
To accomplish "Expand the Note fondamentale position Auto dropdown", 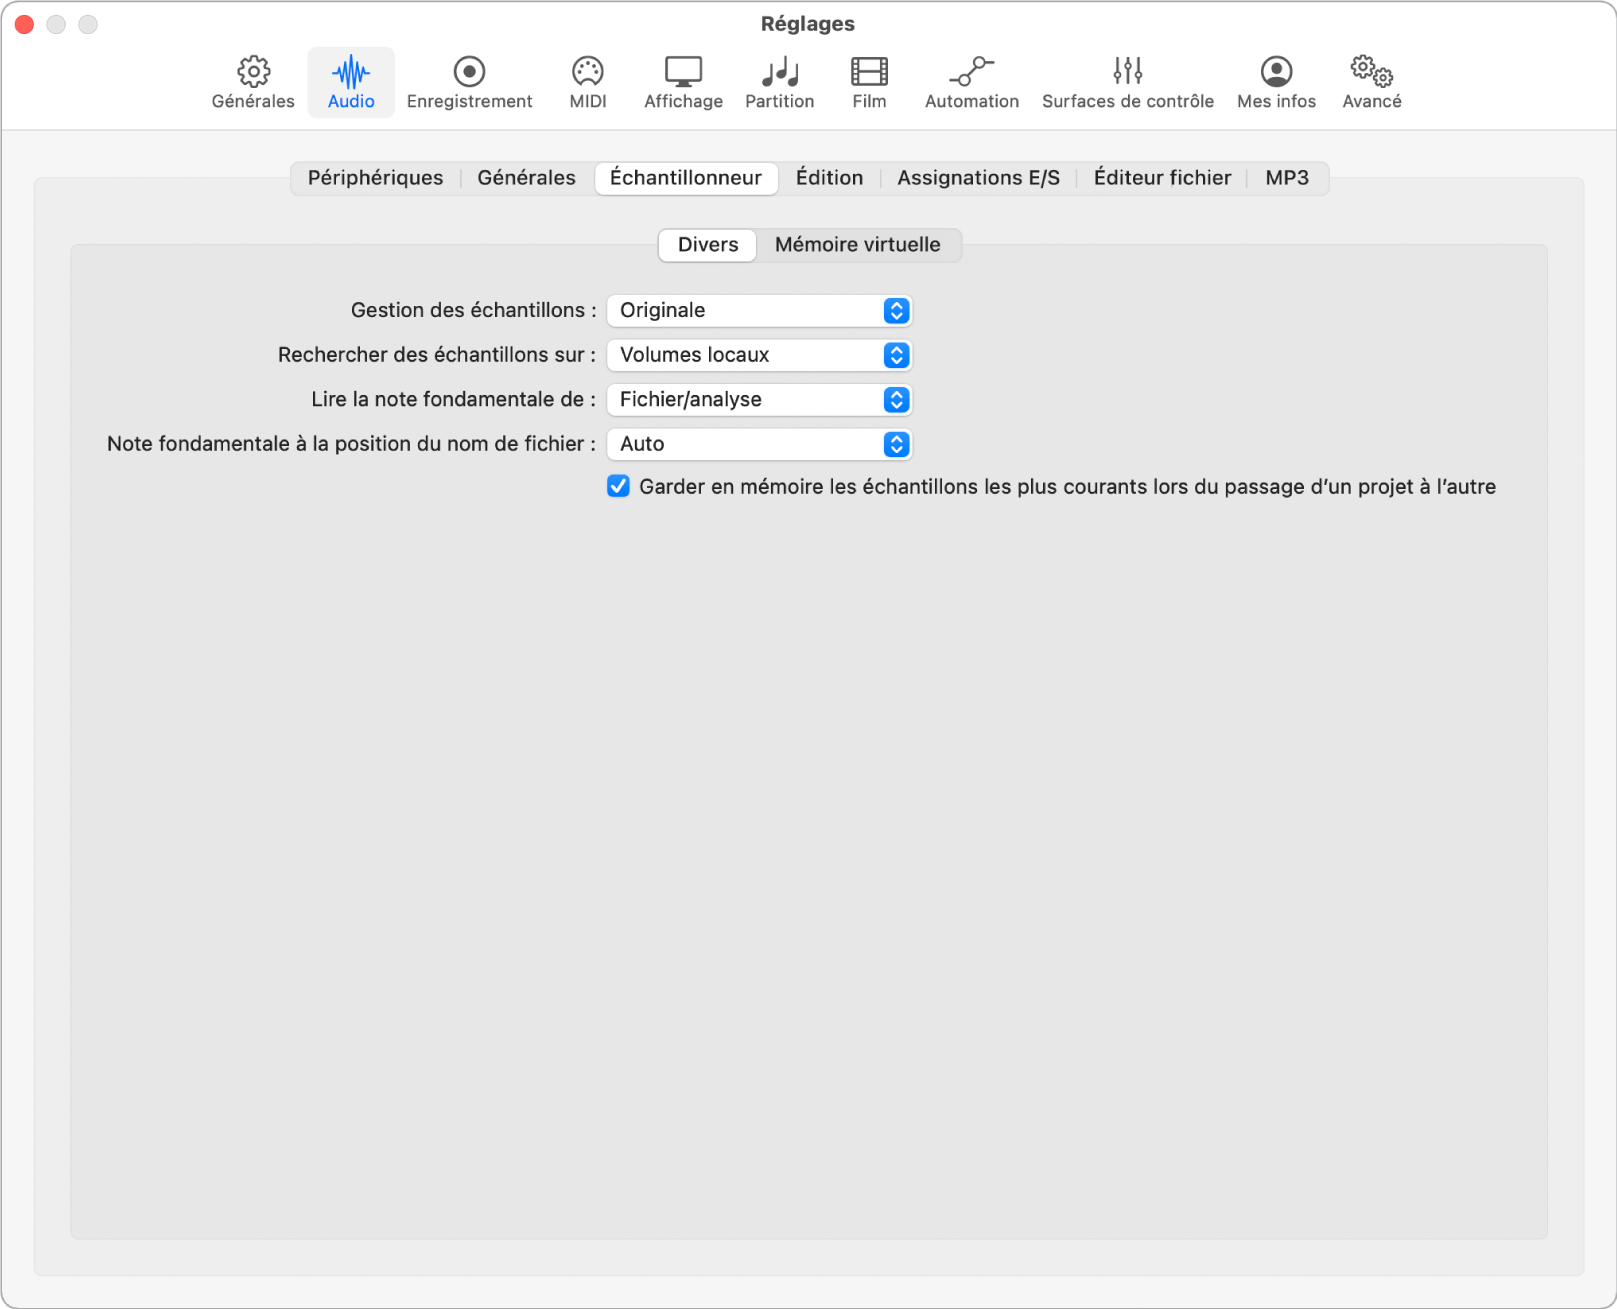I will (x=759, y=444).
